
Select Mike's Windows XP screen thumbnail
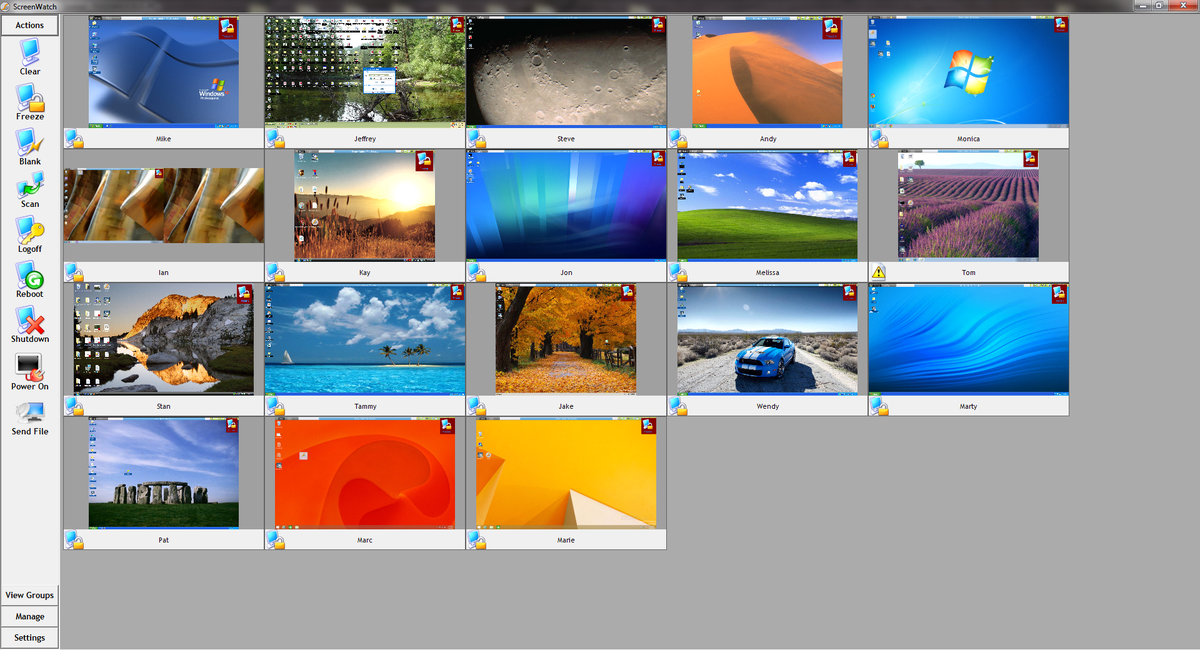(164, 72)
